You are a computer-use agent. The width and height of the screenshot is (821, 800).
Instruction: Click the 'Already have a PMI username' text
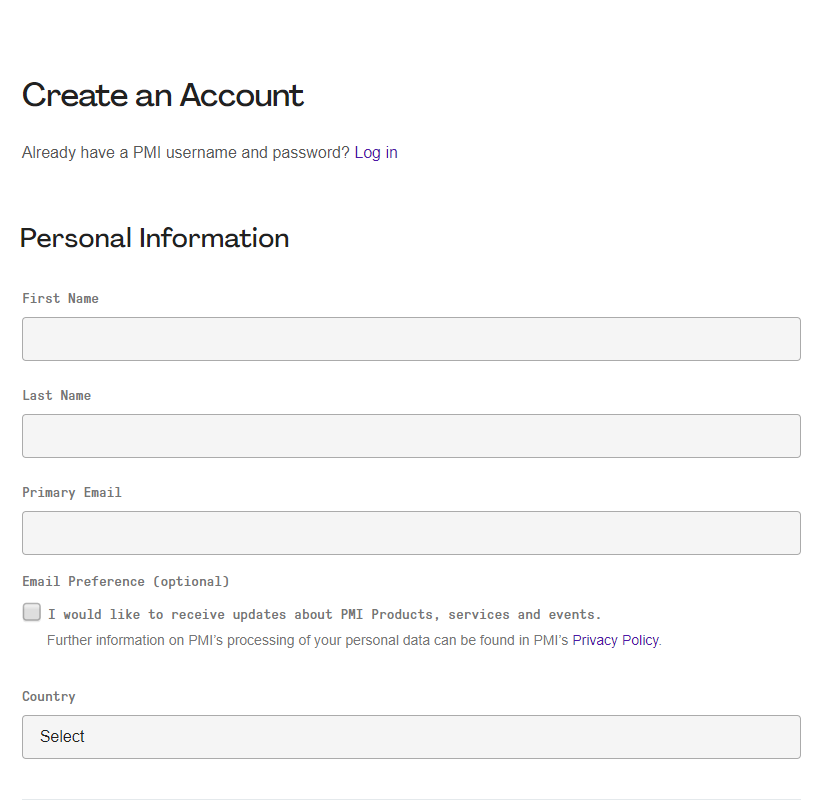point(185,152)
